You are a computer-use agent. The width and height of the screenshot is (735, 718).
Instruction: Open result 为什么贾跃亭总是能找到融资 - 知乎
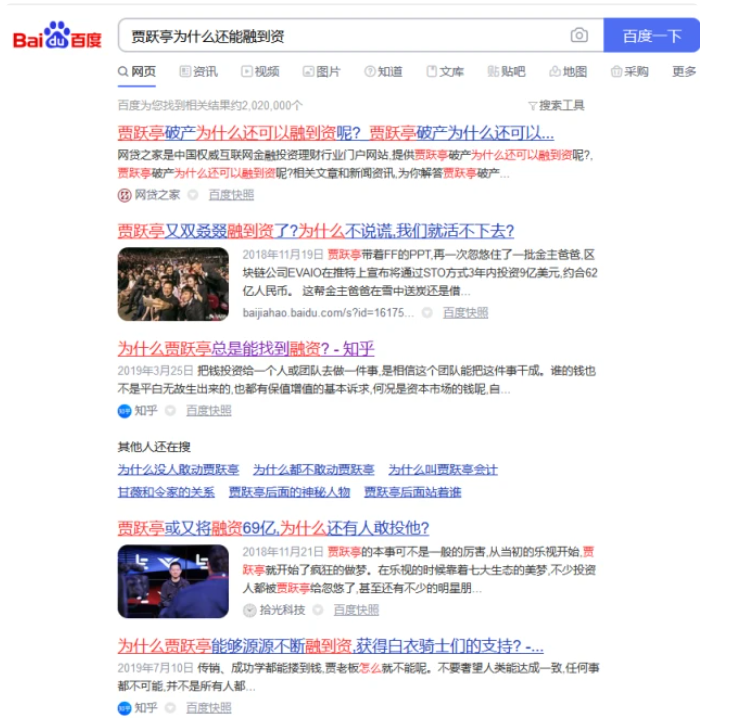tap(245, 348)
